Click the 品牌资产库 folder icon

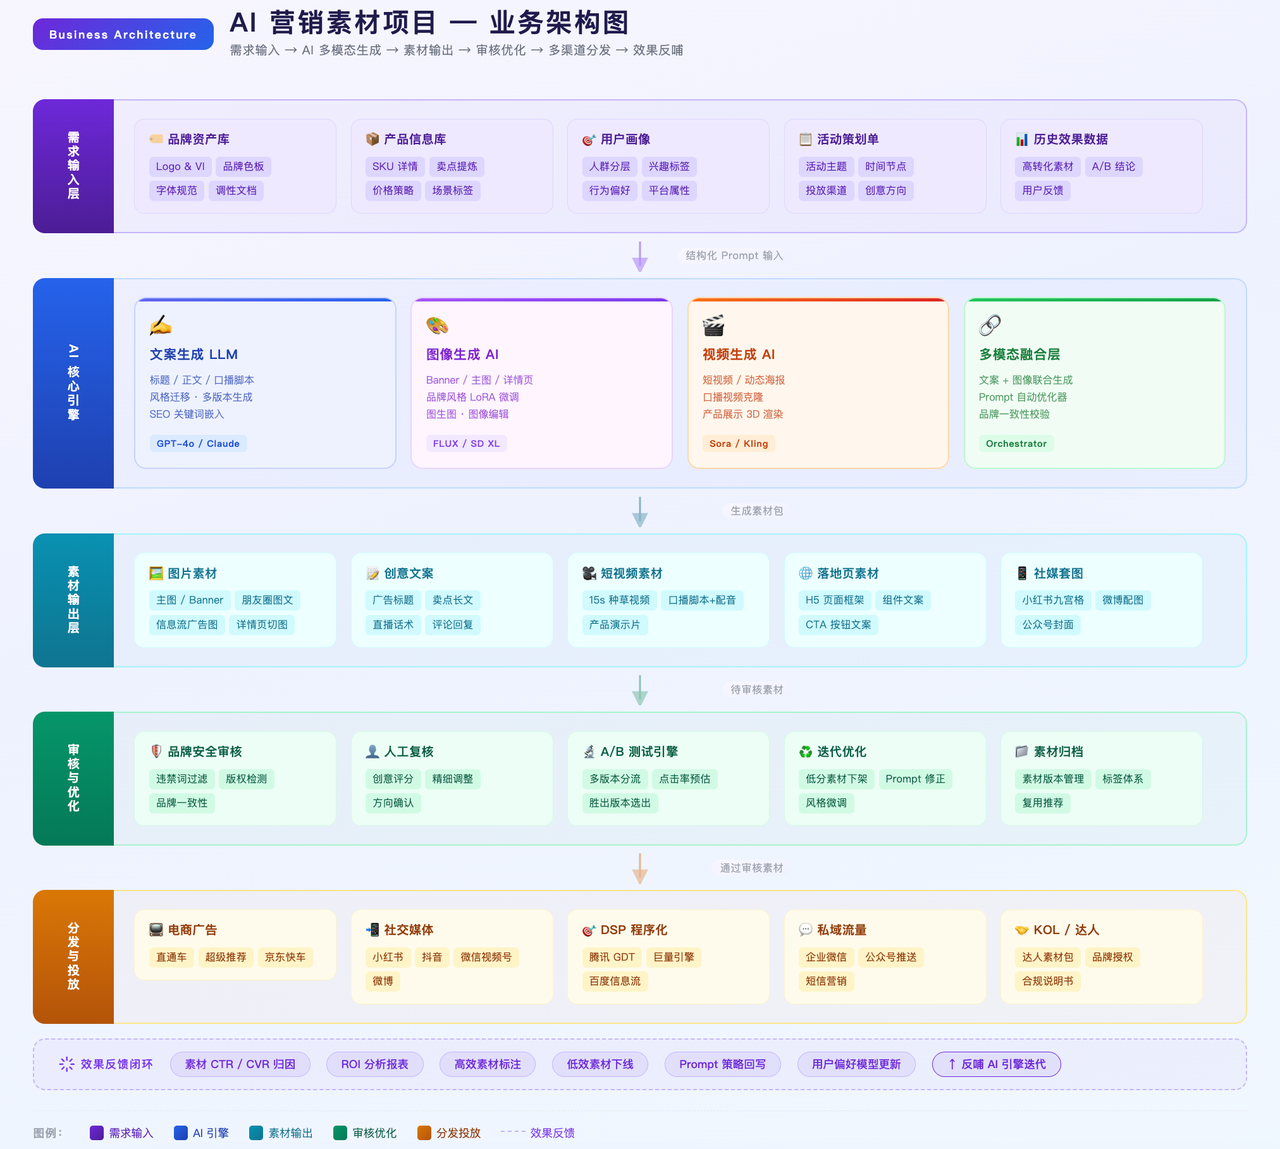[x=156, y=139]
